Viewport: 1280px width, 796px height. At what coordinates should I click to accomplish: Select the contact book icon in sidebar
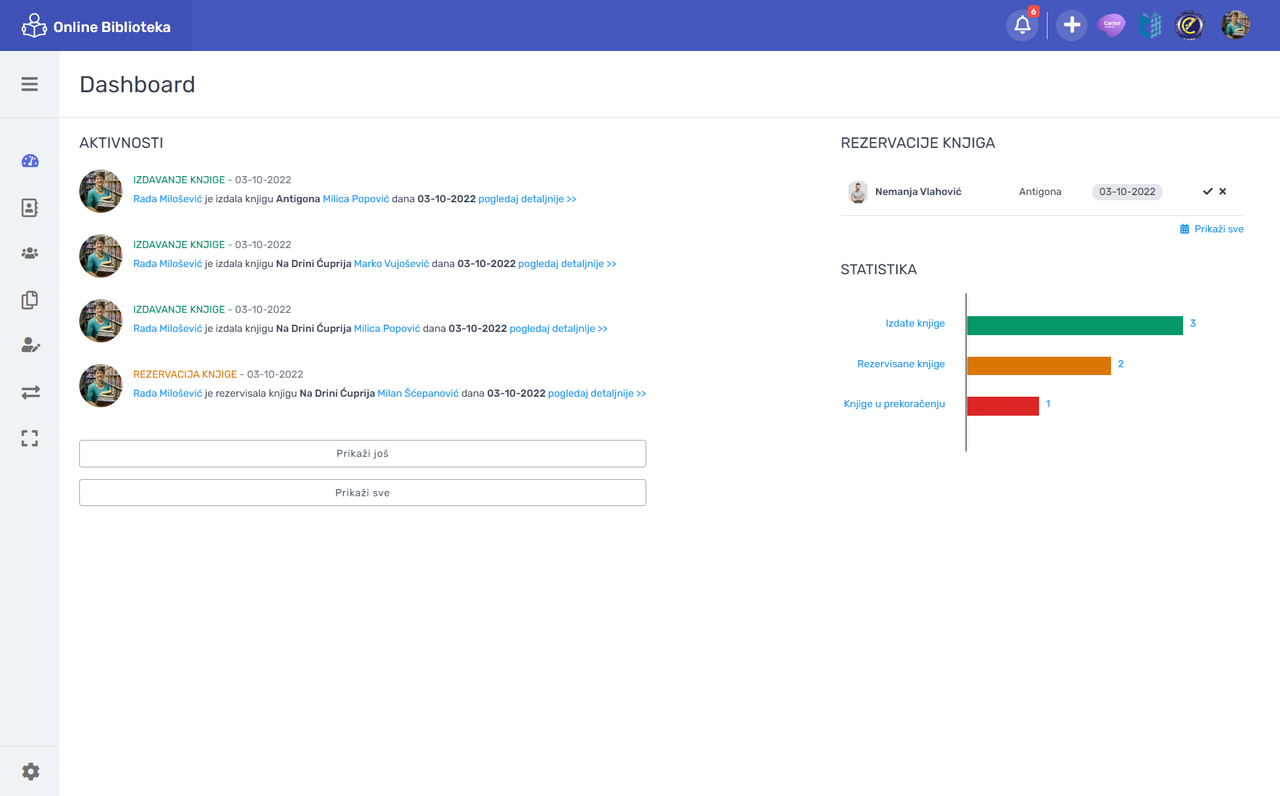pyautogui.click(x=30, y=207)
